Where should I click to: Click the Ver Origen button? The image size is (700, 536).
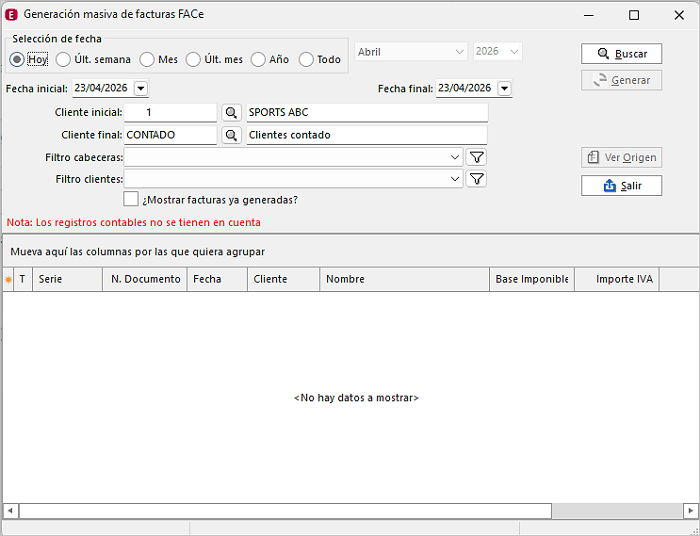[x=621, y=158]
